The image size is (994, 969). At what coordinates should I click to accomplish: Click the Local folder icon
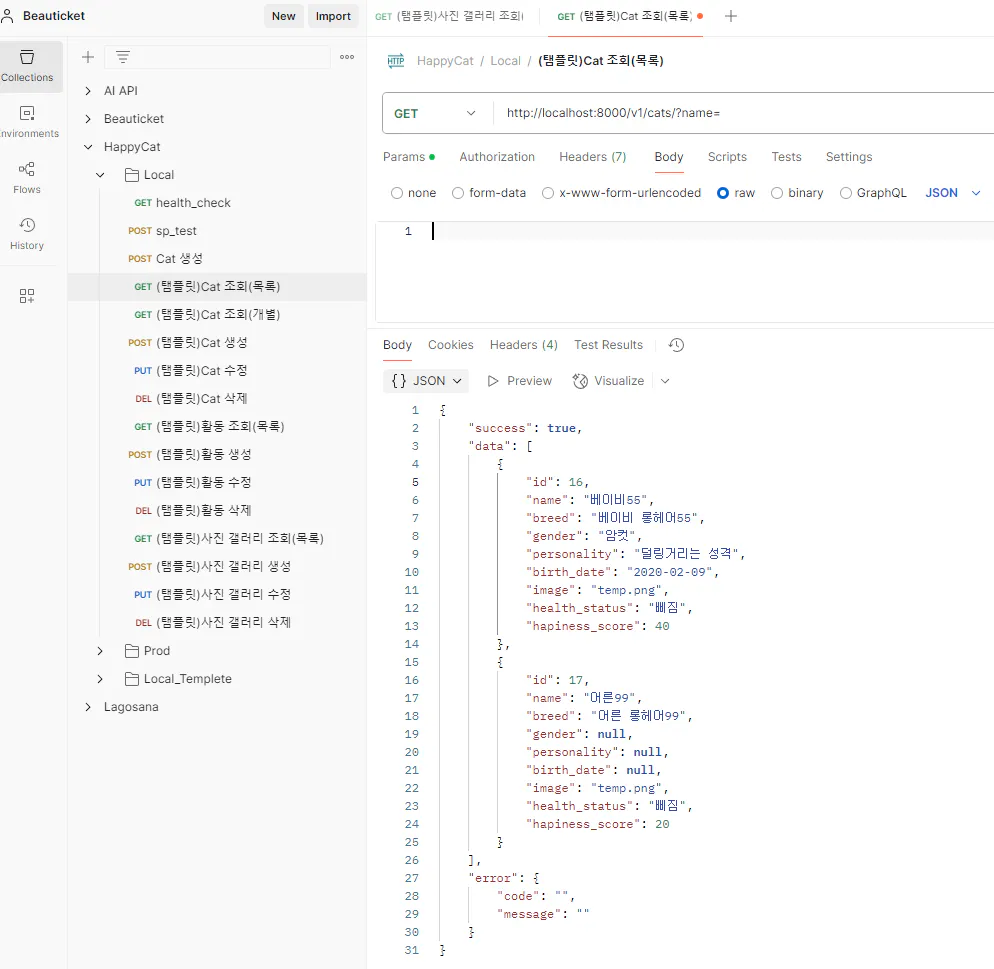(132, 175)
